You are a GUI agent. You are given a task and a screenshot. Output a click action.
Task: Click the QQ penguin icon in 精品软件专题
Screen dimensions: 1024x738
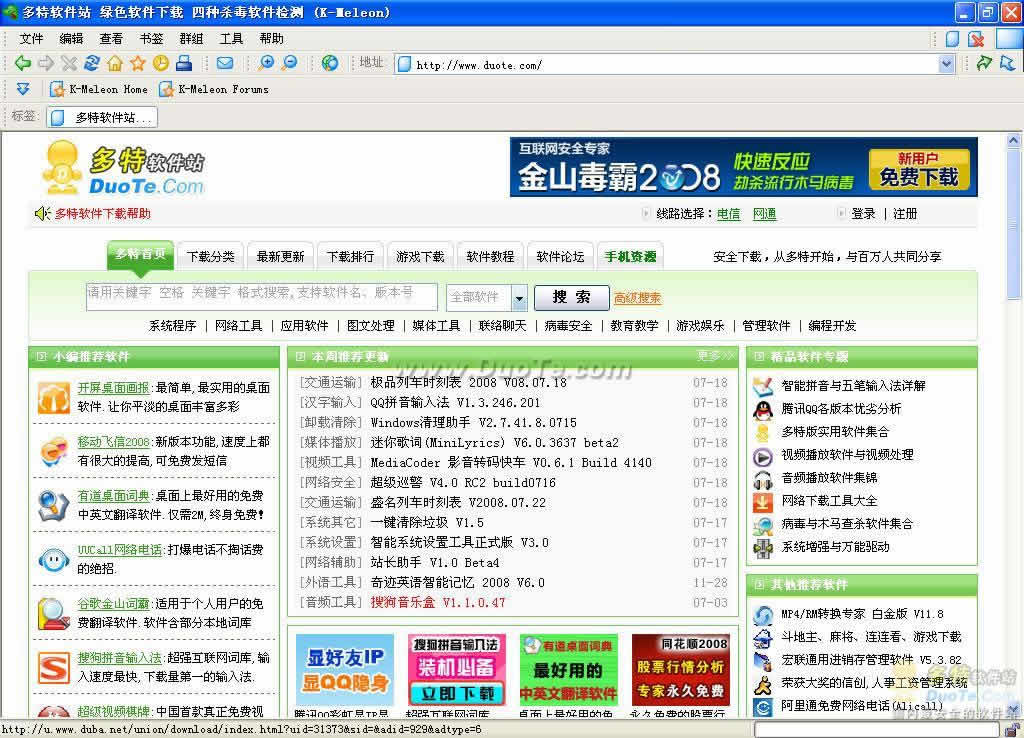[763, 409]
